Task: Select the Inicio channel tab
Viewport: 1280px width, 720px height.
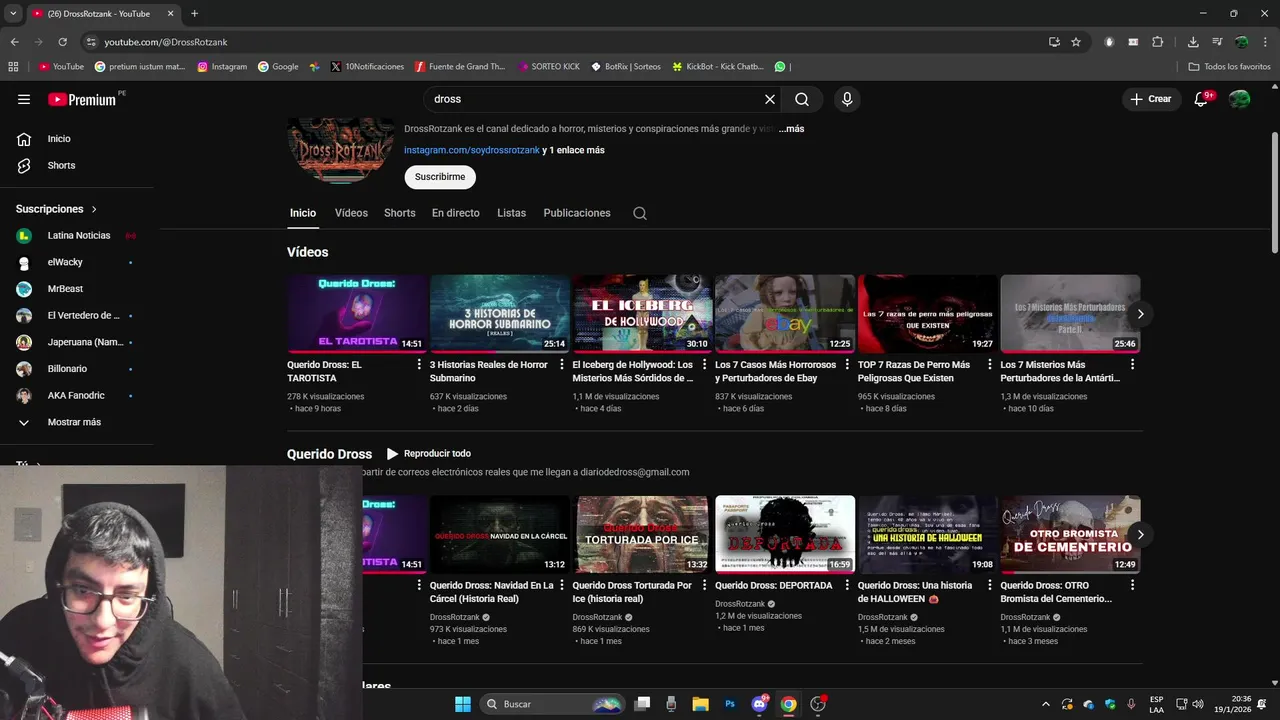Action: tap(303, 213)
